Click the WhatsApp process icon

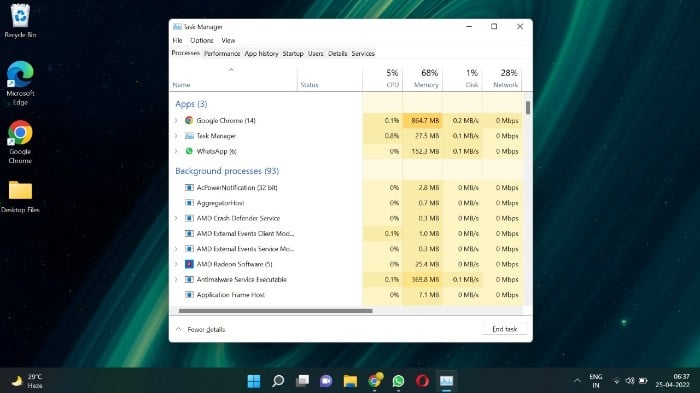click(189, 151)
